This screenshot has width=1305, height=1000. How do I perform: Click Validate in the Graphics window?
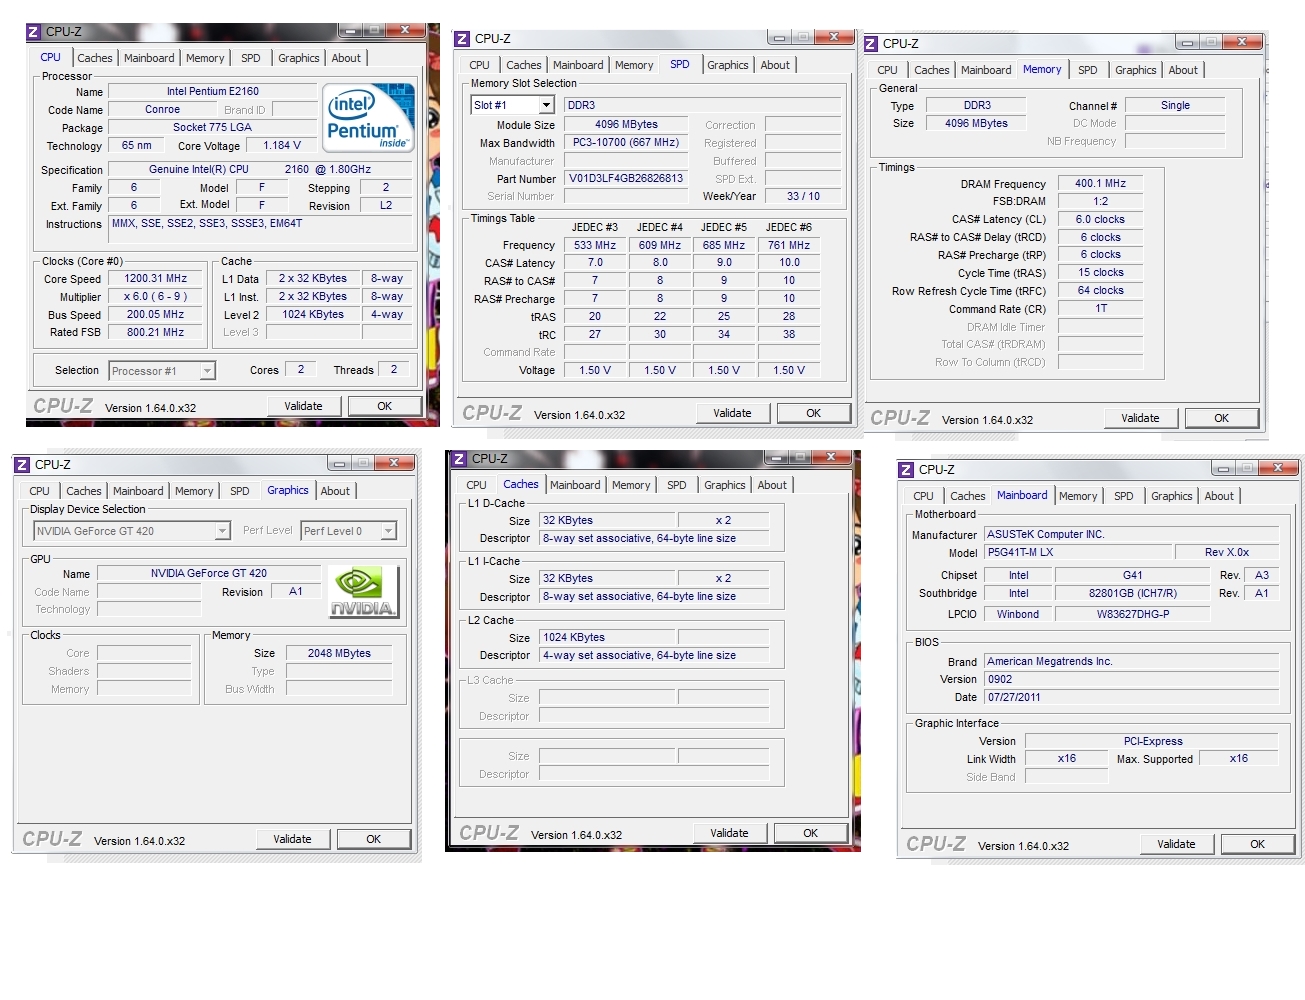click(x=293, y=839)
